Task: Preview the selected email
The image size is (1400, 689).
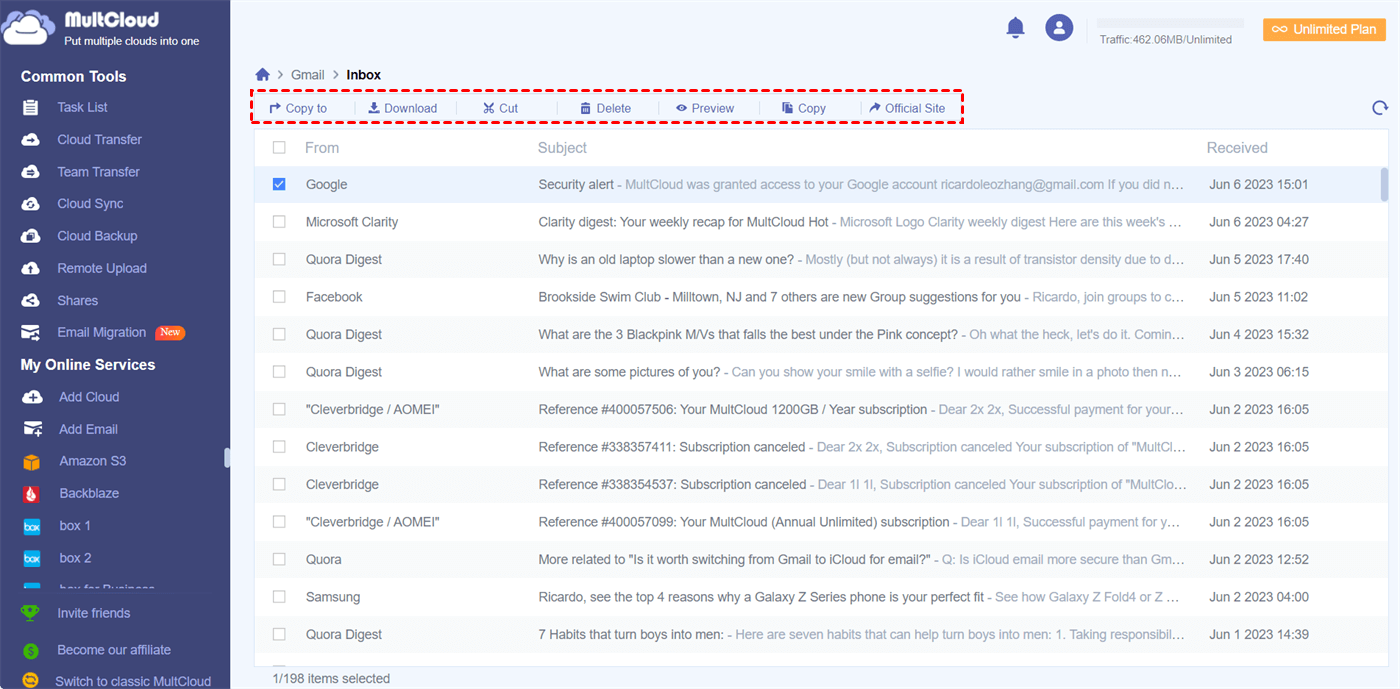Action: (x=704, y=108)
